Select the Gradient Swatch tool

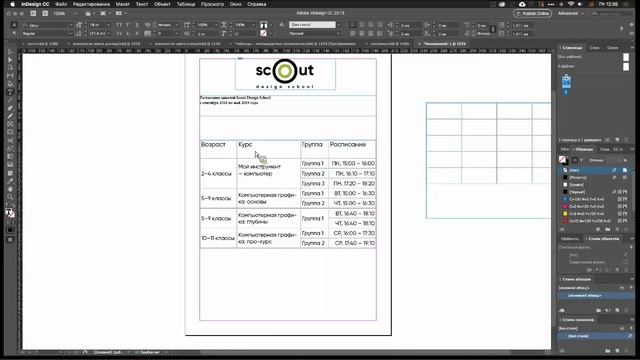click(10, 156)
